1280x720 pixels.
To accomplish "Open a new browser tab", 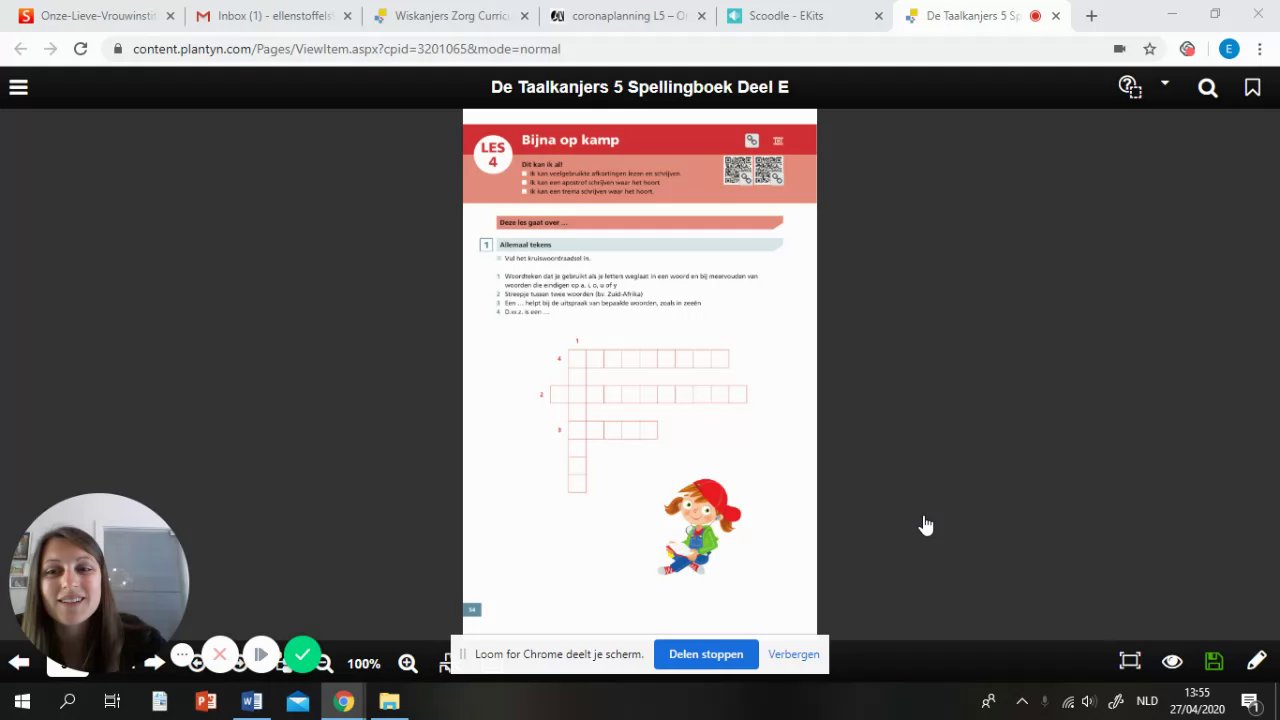I will (x=1091, y=16).
